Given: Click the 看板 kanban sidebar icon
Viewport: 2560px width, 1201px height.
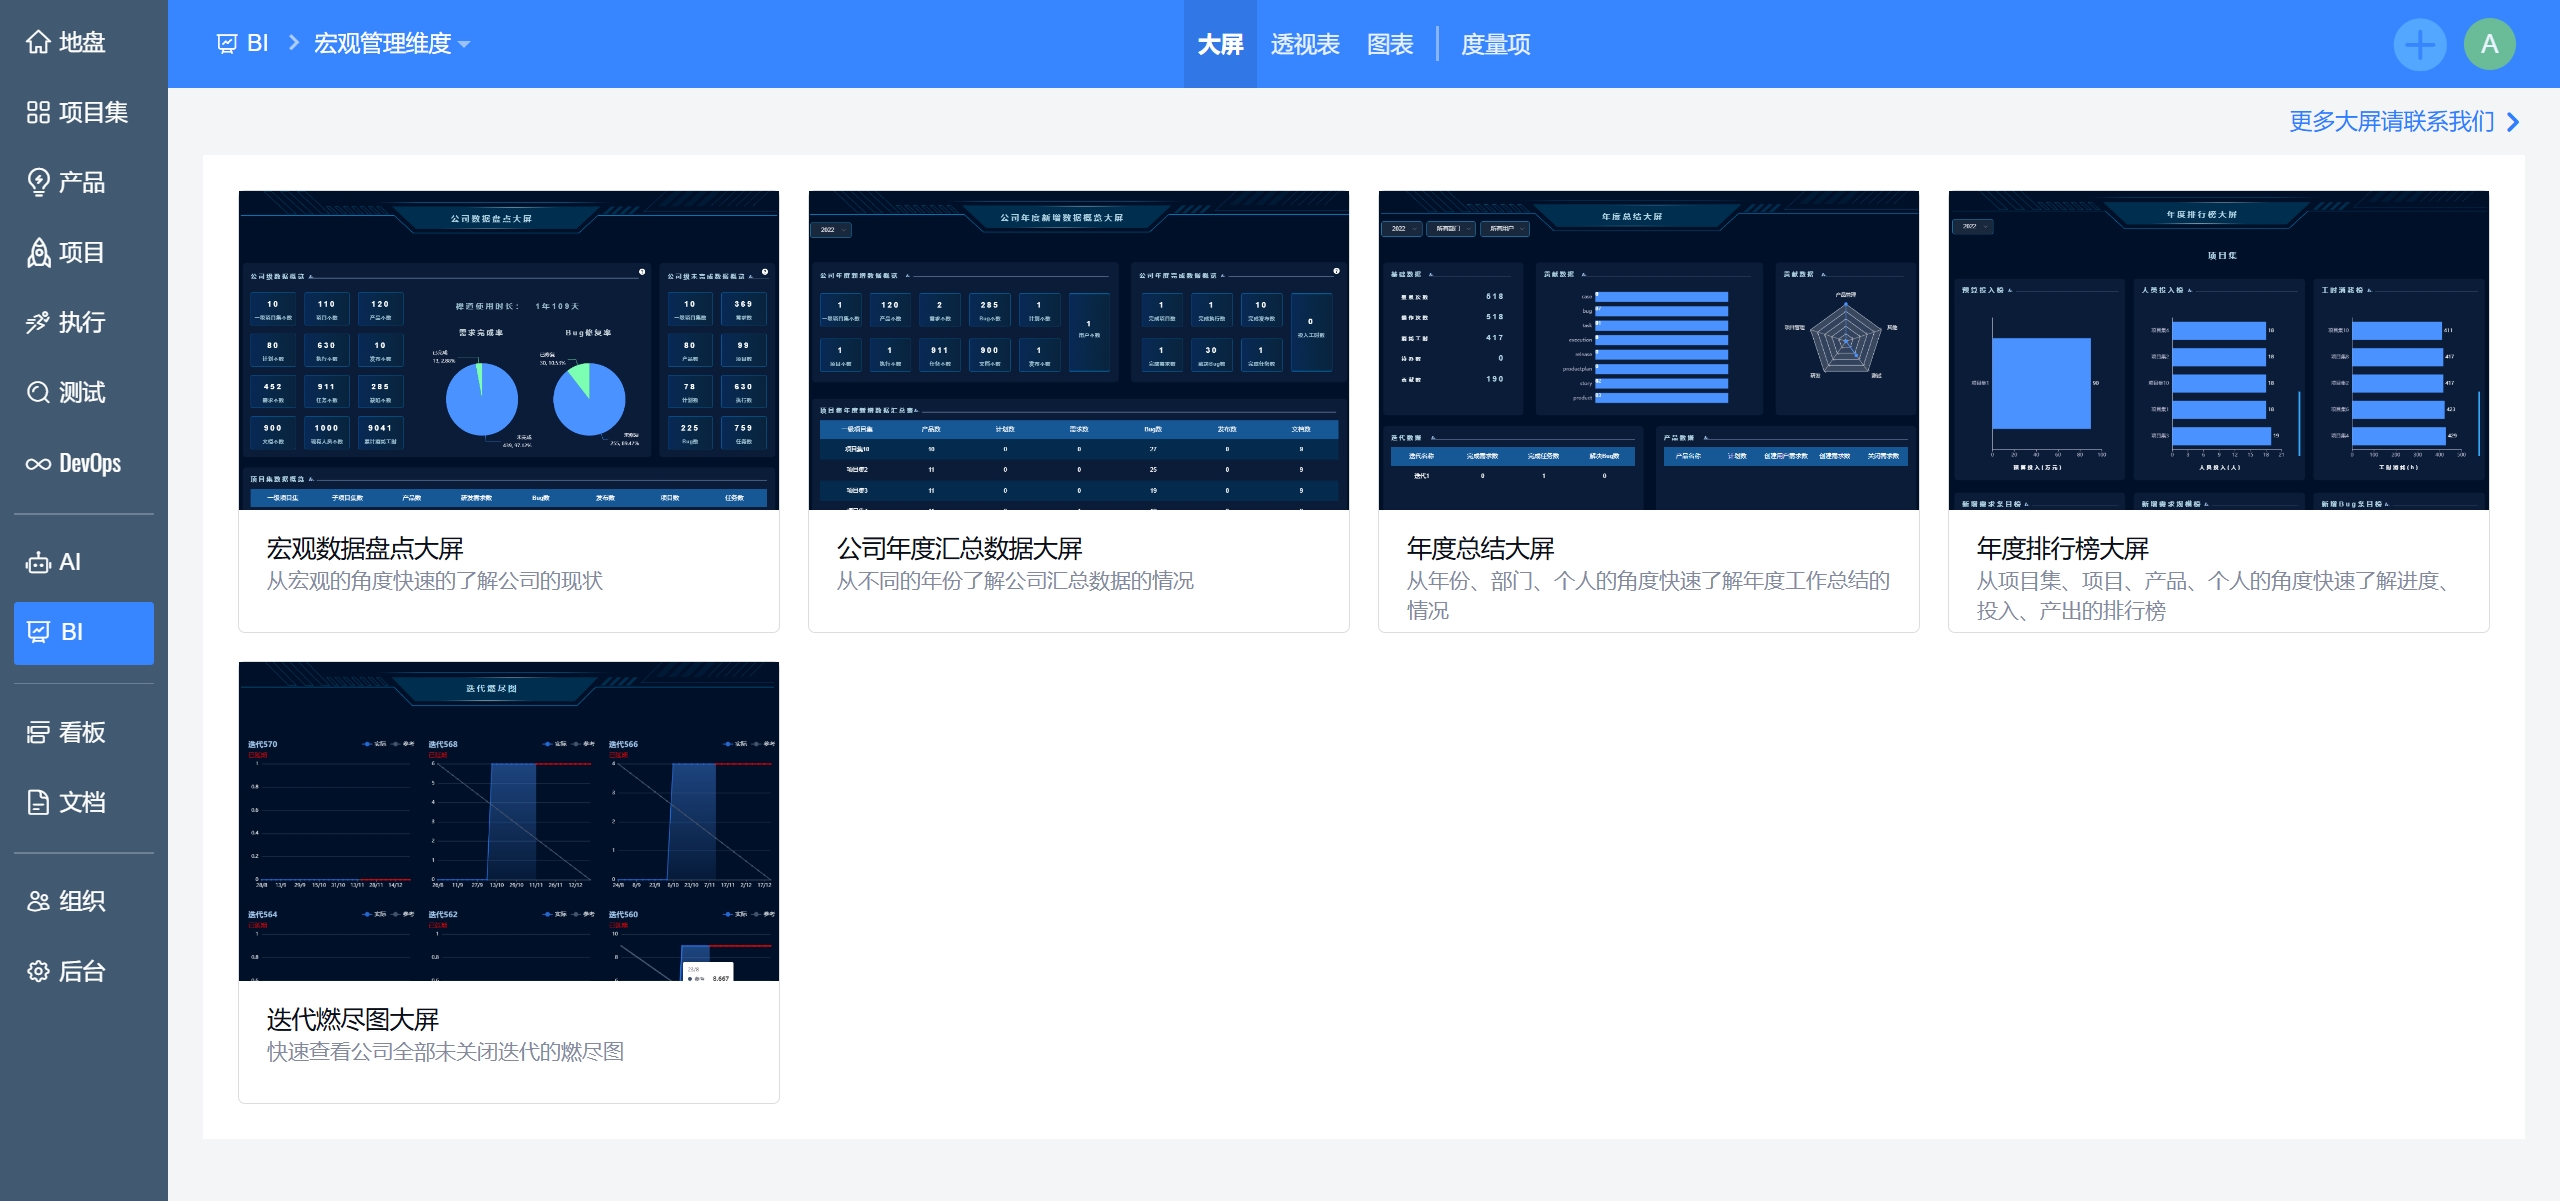Looking at the screenshot, I should click(x=38, y=732).
